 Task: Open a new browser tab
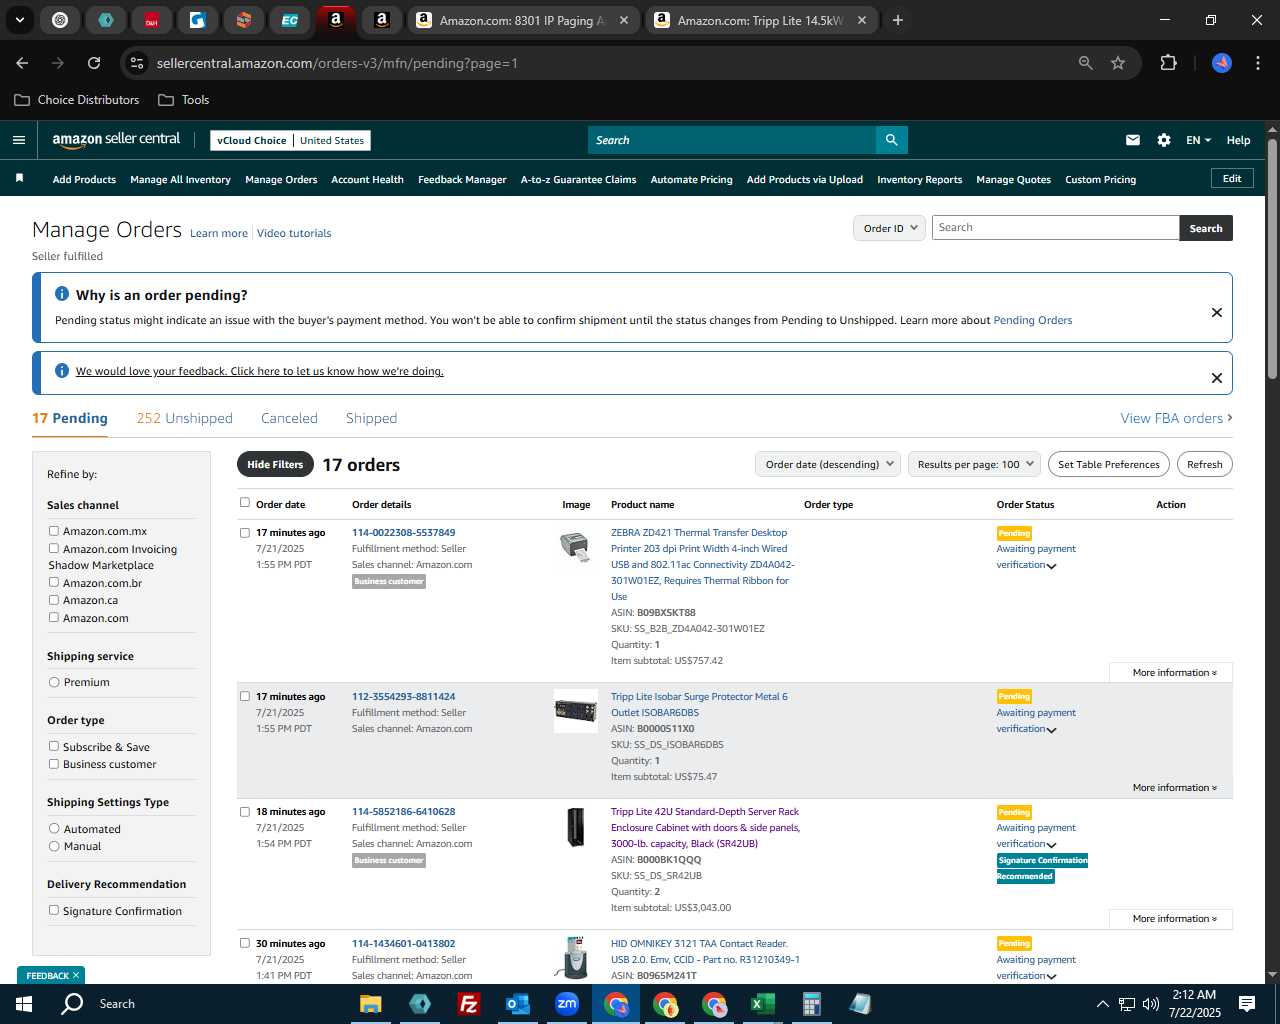click(898, 20)
